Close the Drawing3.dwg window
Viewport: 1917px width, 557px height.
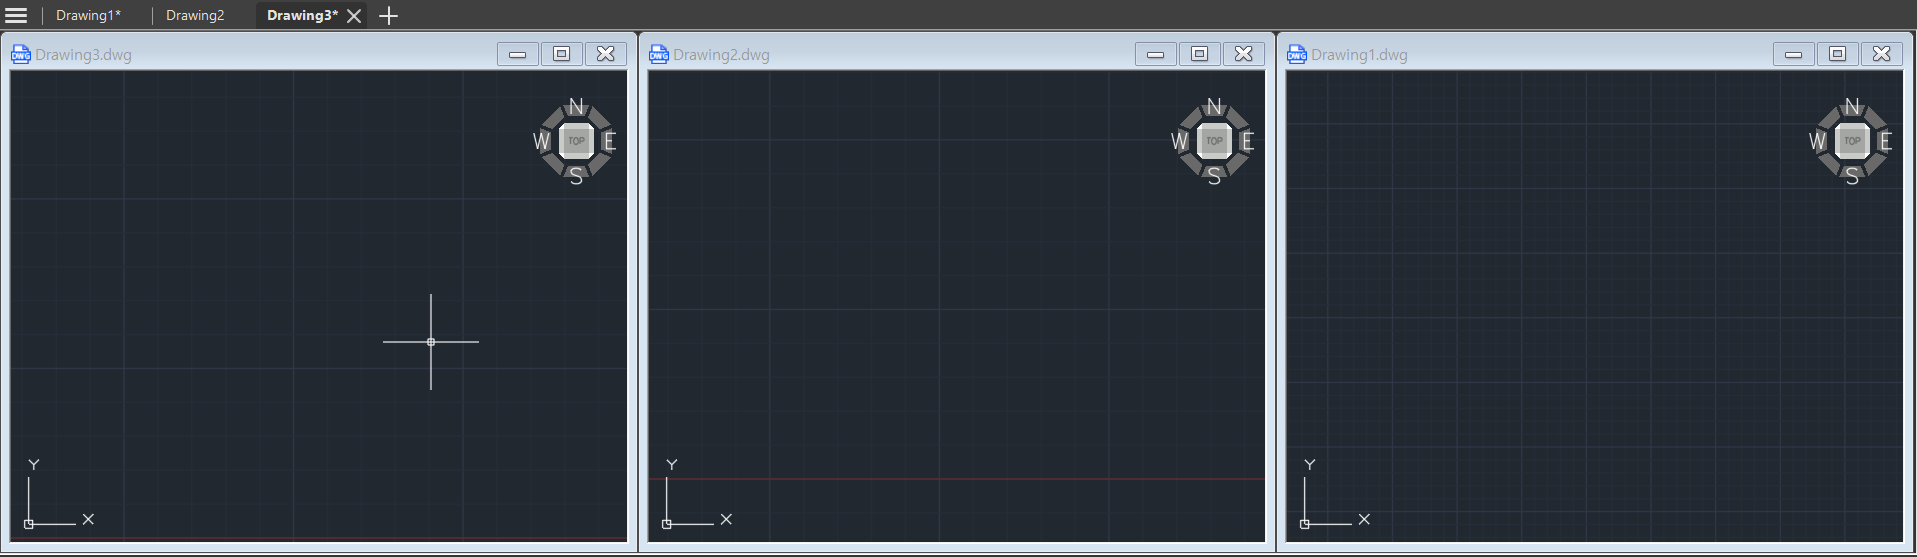click(606, 54)
